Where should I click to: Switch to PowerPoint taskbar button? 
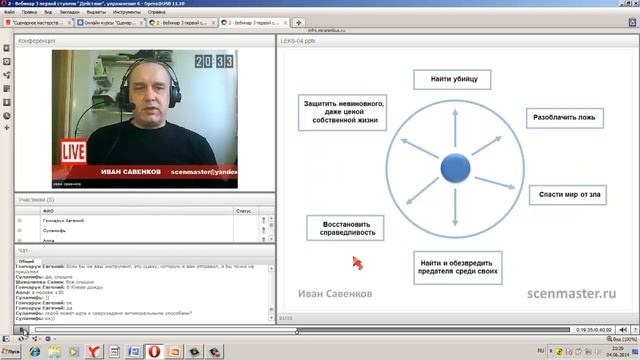coord(175,351)
